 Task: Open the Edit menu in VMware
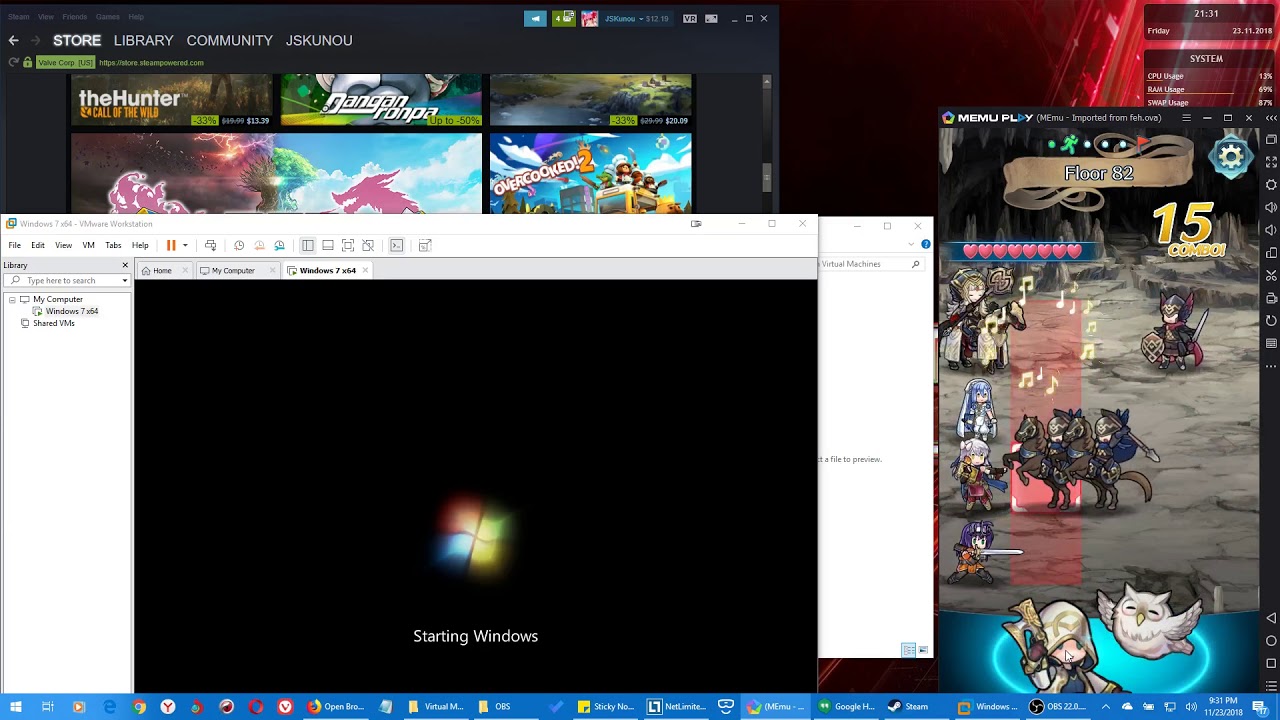38,245
